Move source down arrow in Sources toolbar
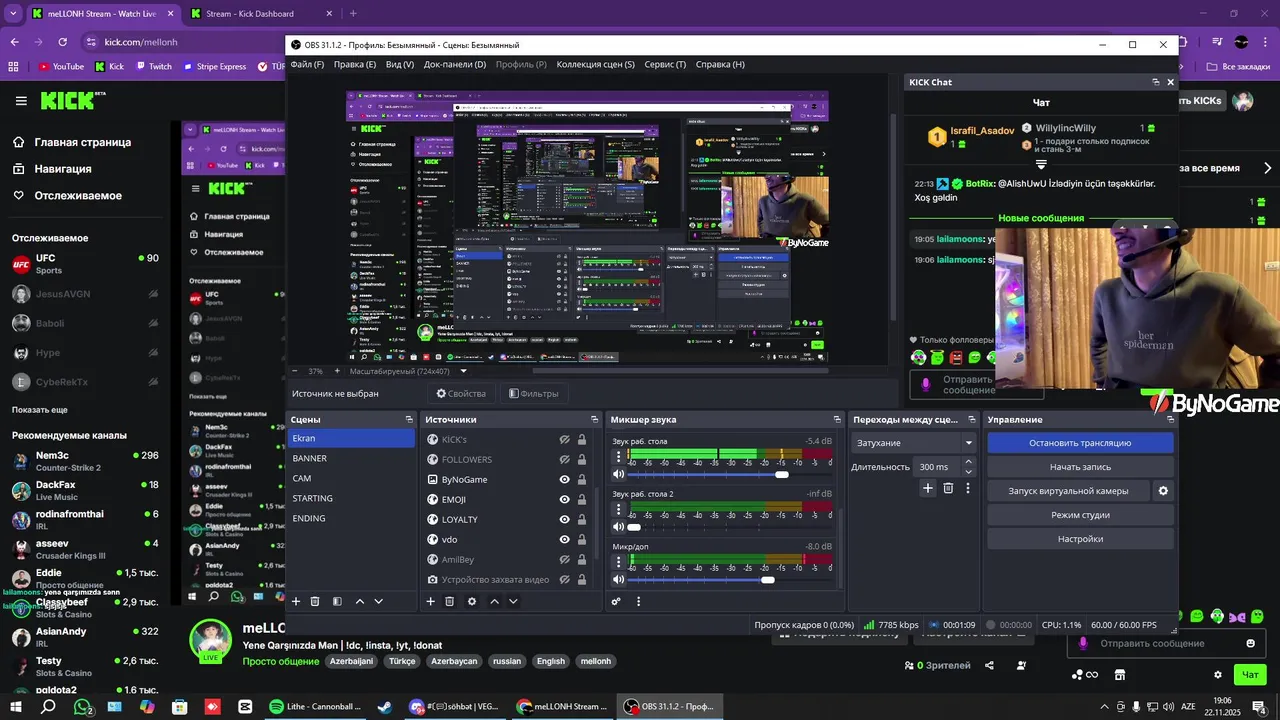 (x=513, y=601)
